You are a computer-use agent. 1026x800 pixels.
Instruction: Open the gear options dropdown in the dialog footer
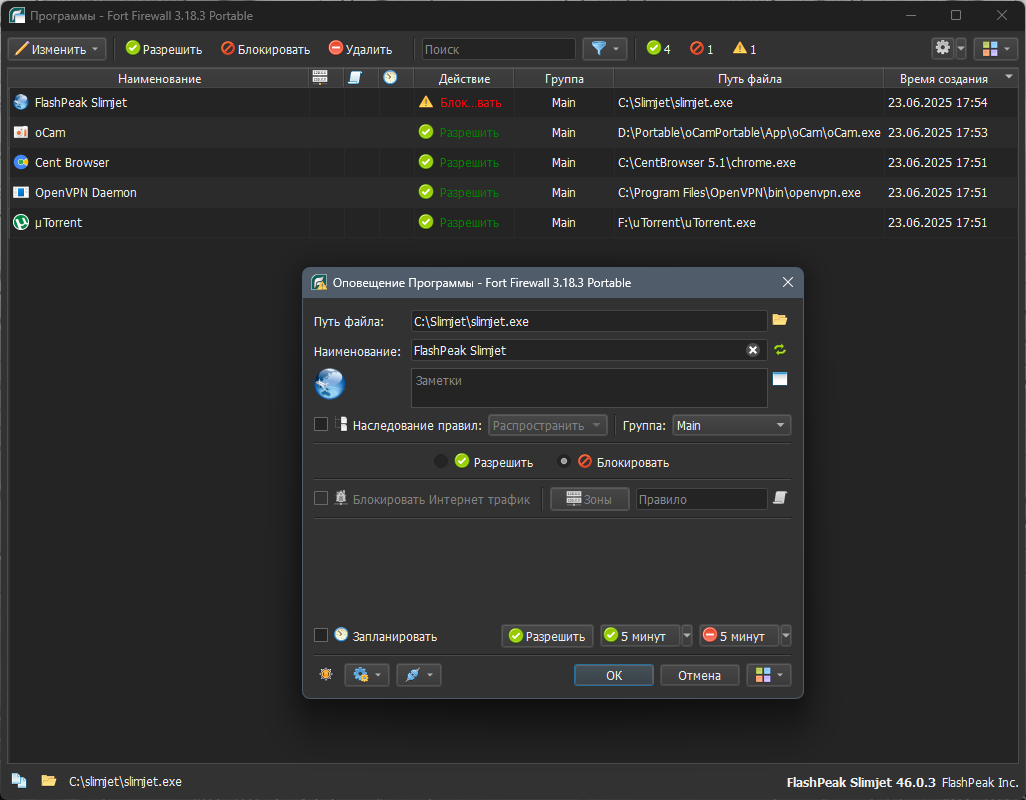point(367,675)
